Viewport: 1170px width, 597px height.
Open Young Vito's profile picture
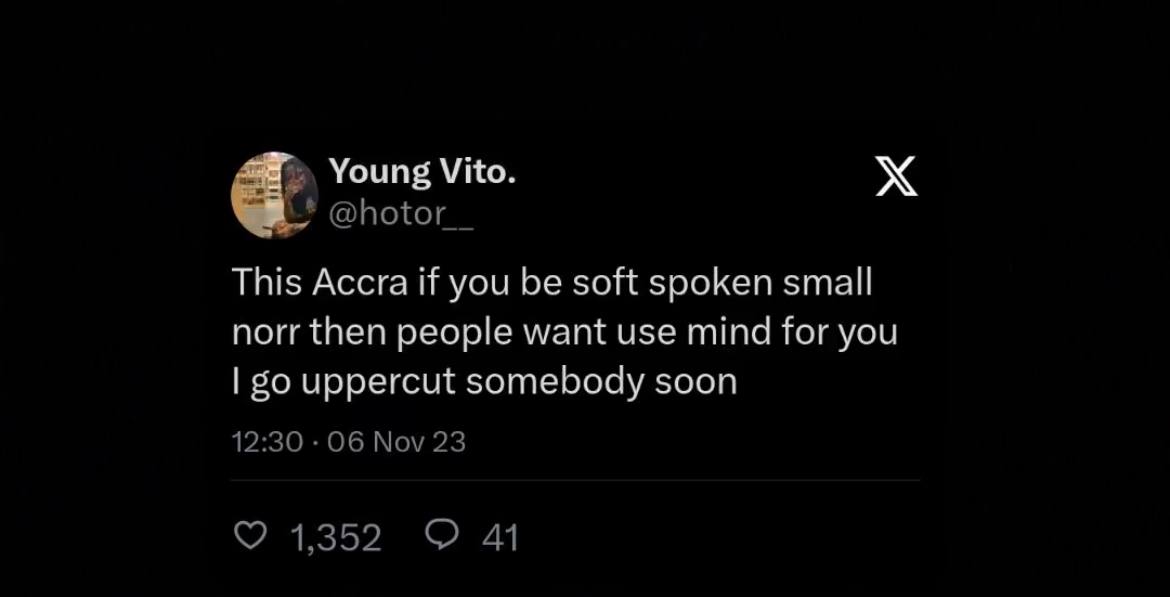click(275, 195)
